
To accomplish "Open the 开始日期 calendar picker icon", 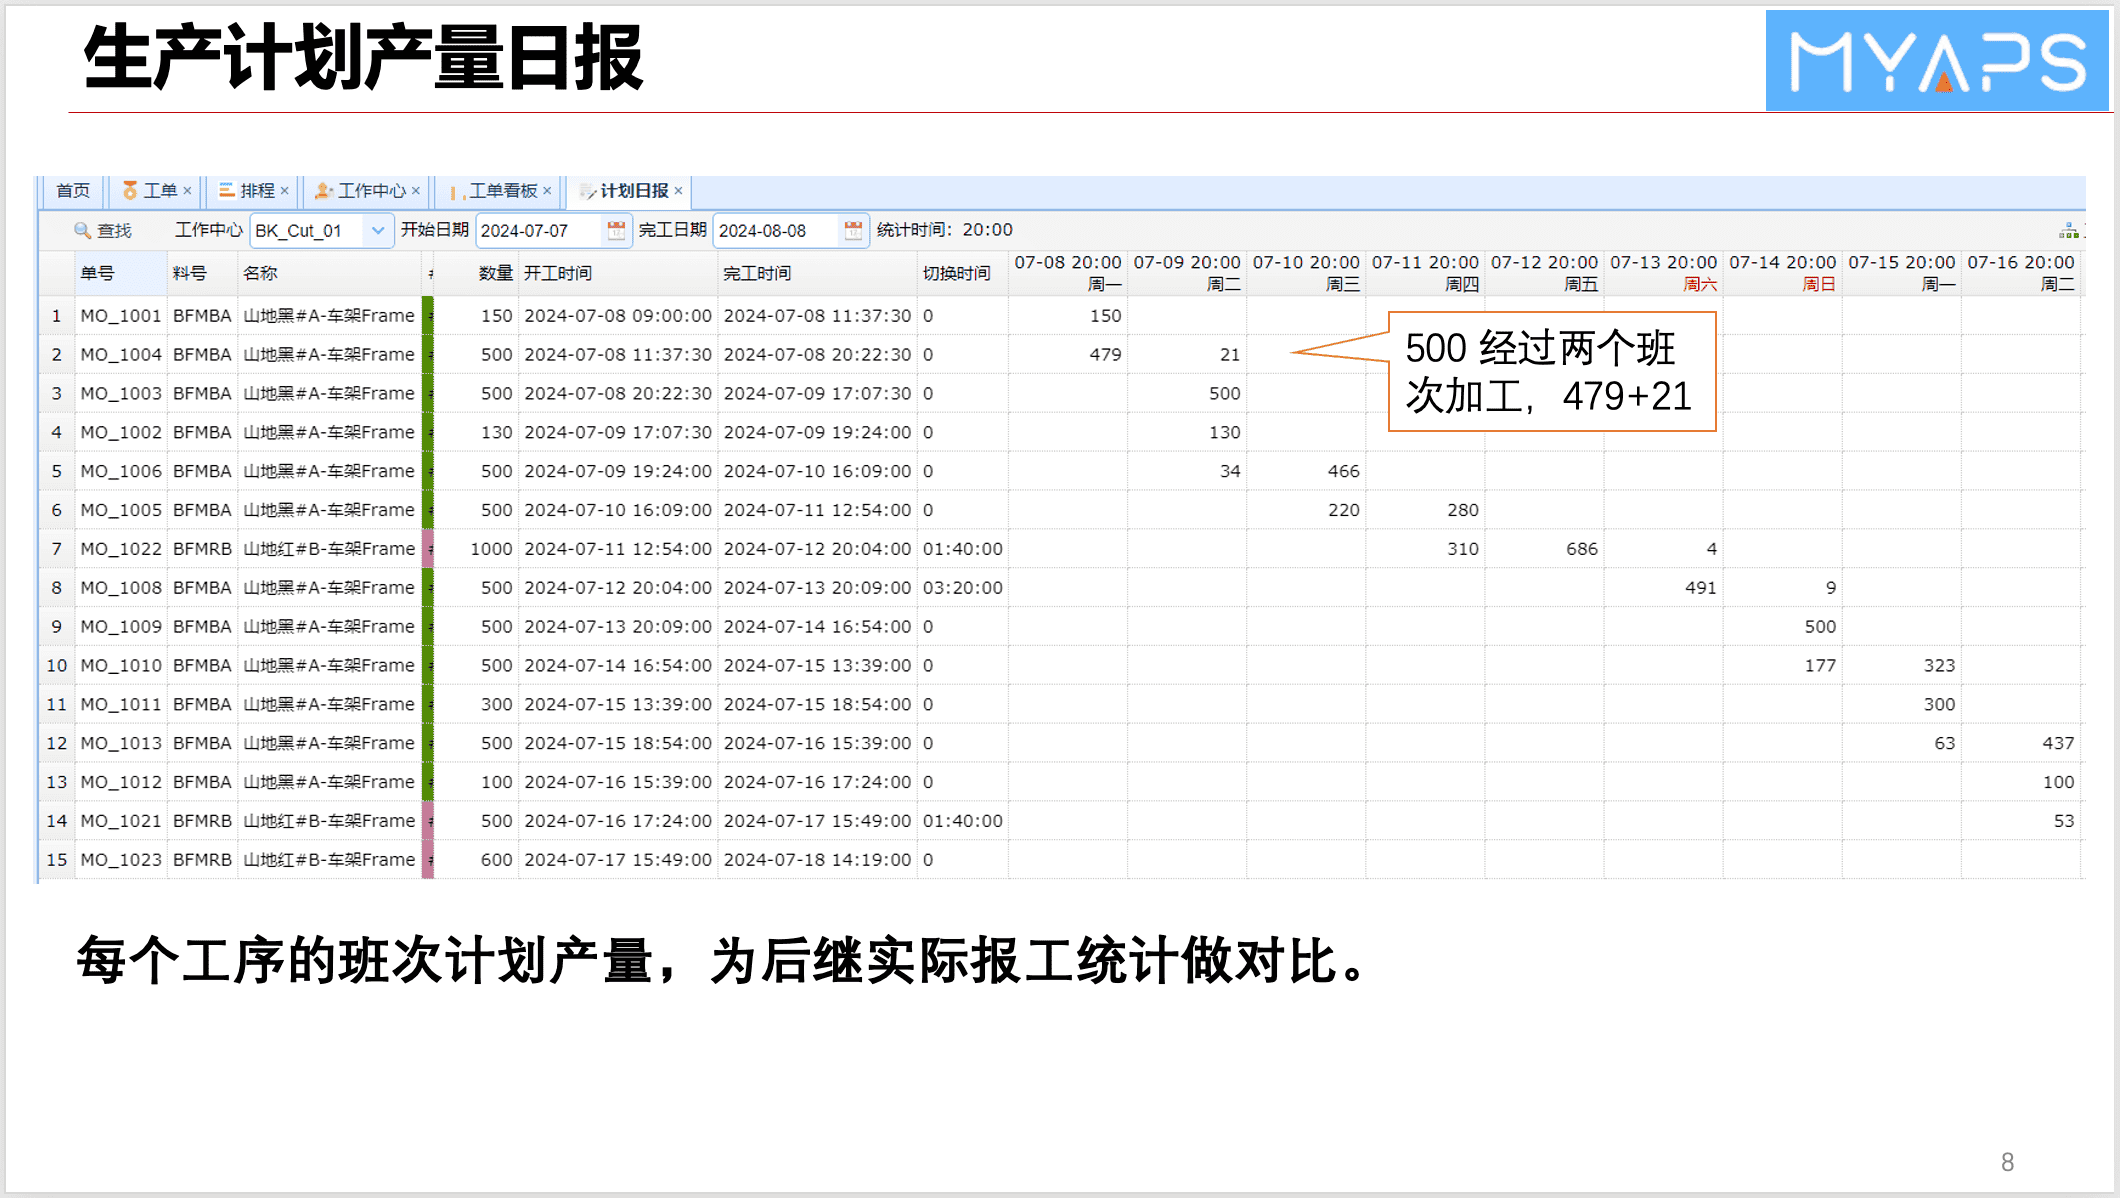I will click(616, 230).
